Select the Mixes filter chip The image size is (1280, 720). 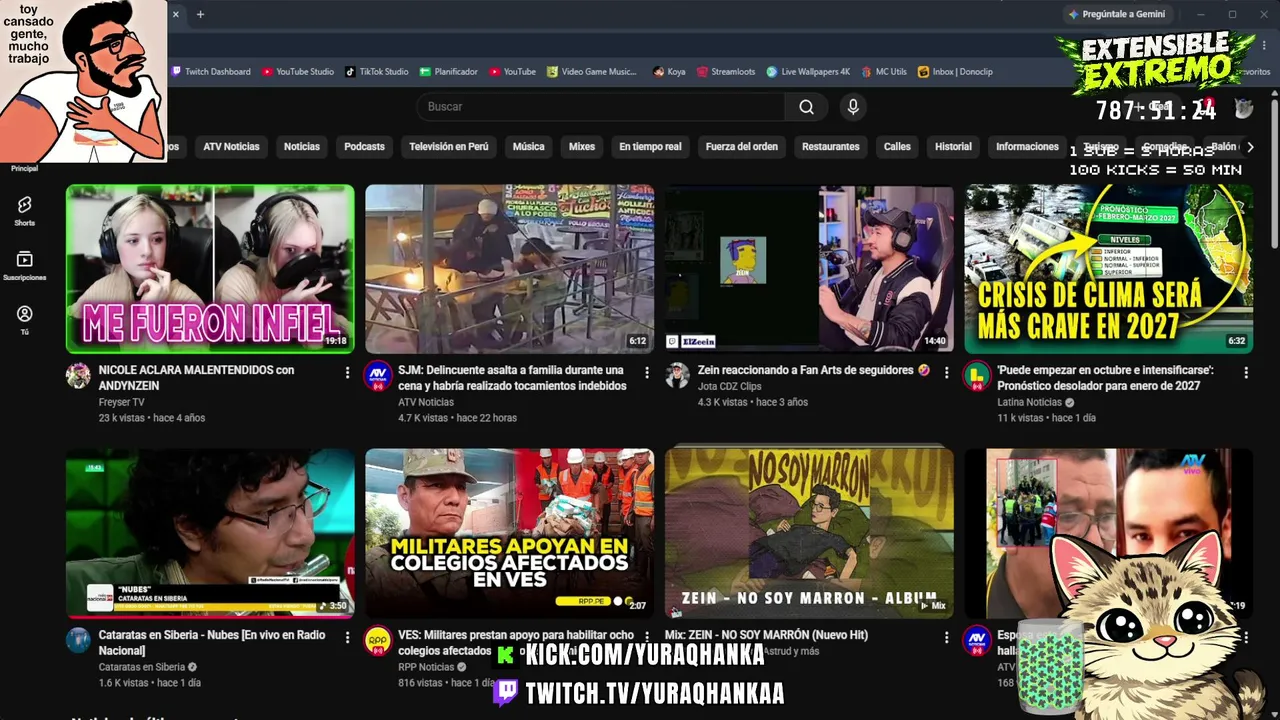point(582,147)
